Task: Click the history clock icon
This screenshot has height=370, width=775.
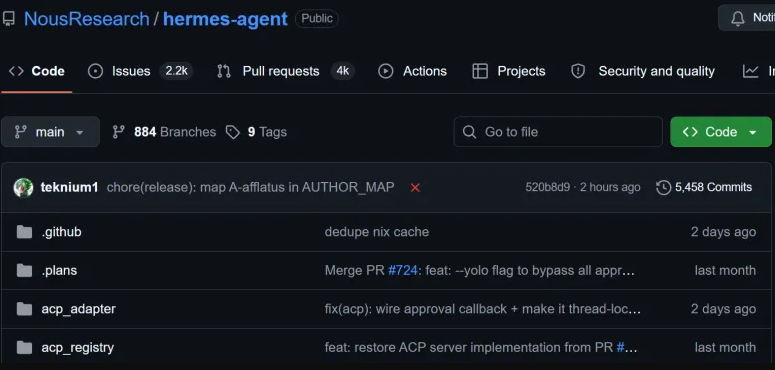Action: (663, 188)
